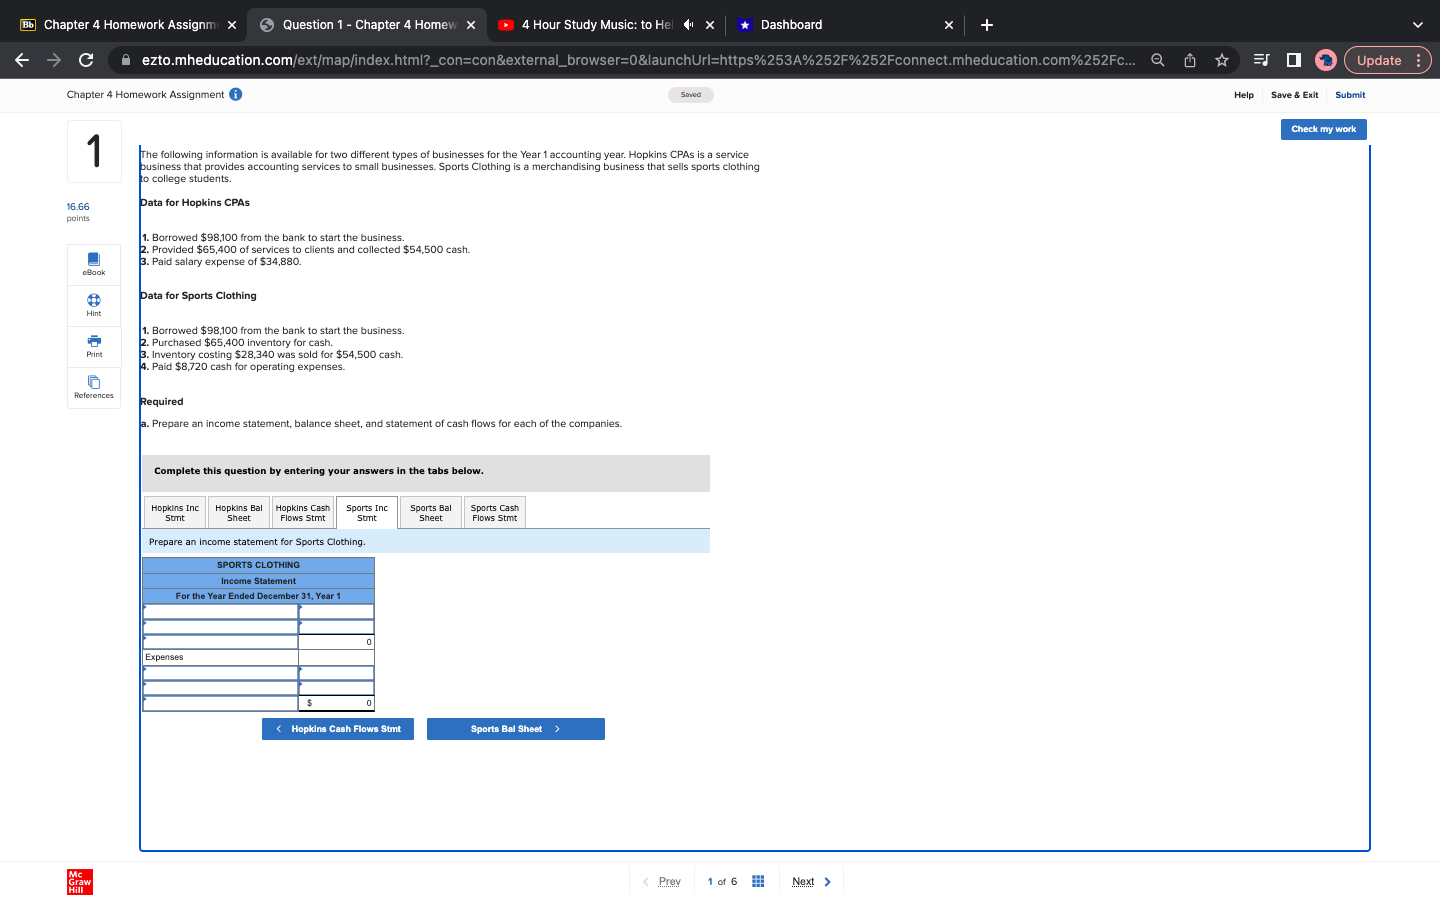Open the Hint sidebar icon
Viewport: 1440px width, 900px height.
pos(94,305)
